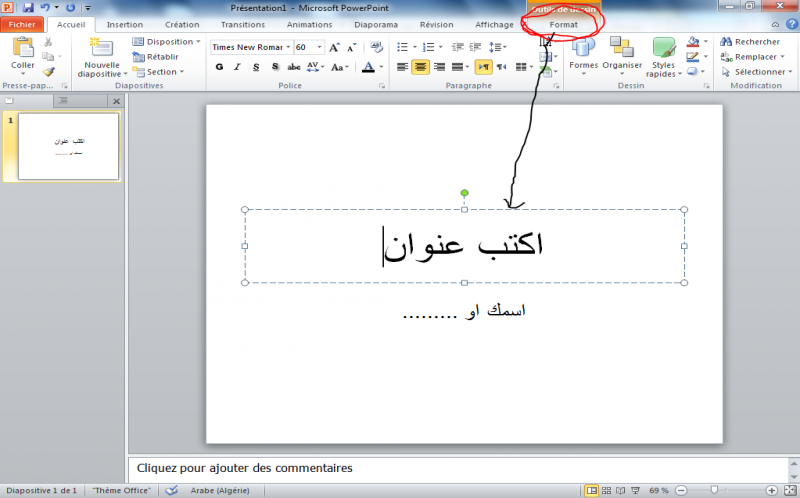Click the increase font size icon

click(x=335, y=47)
